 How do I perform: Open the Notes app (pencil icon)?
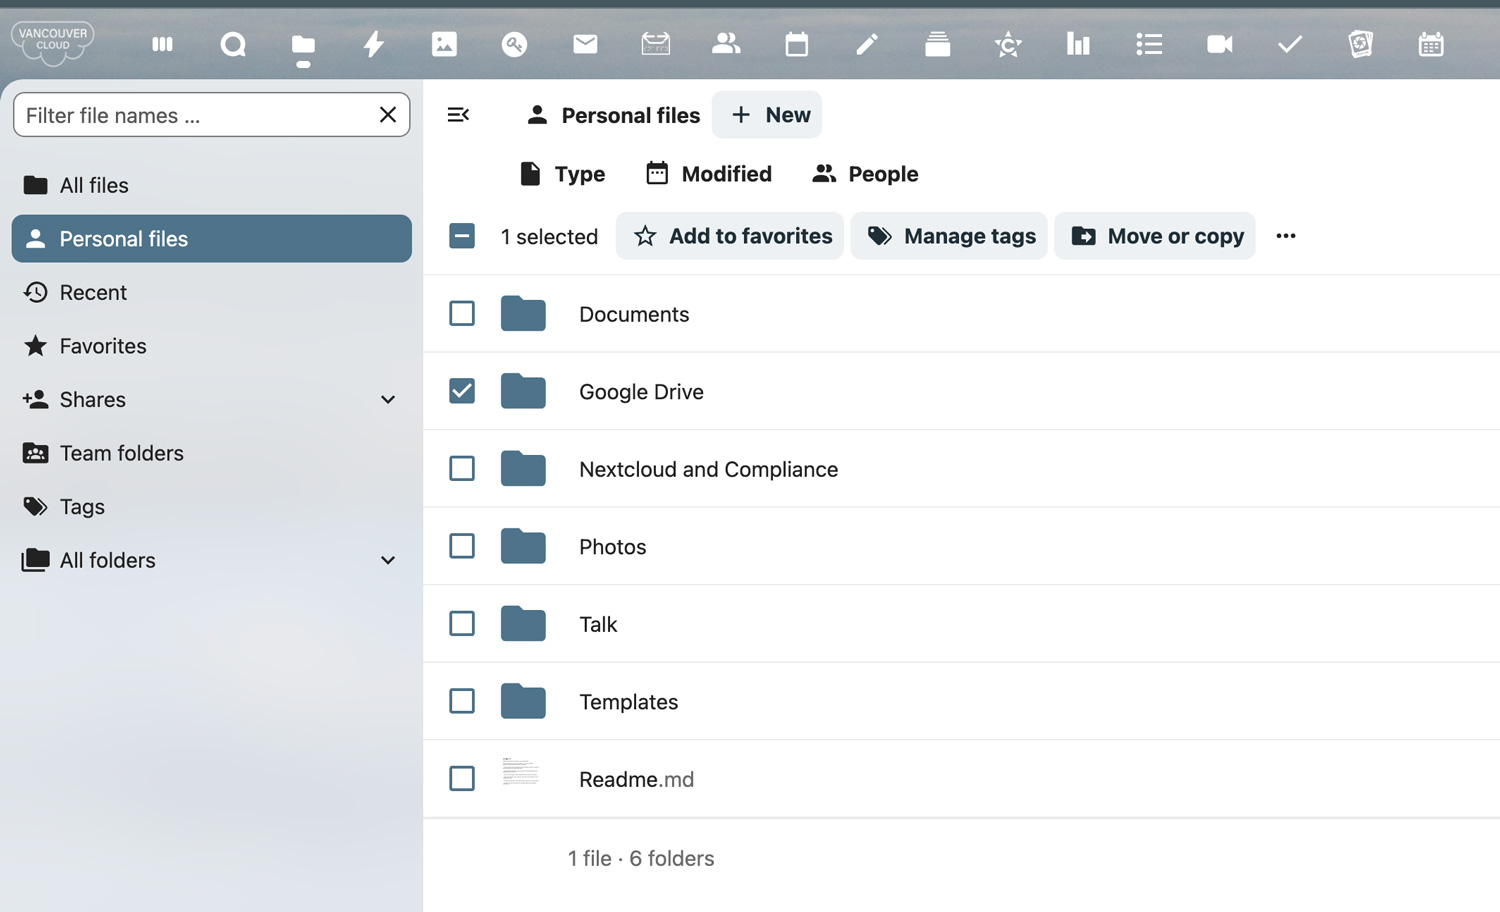(866, 44)
